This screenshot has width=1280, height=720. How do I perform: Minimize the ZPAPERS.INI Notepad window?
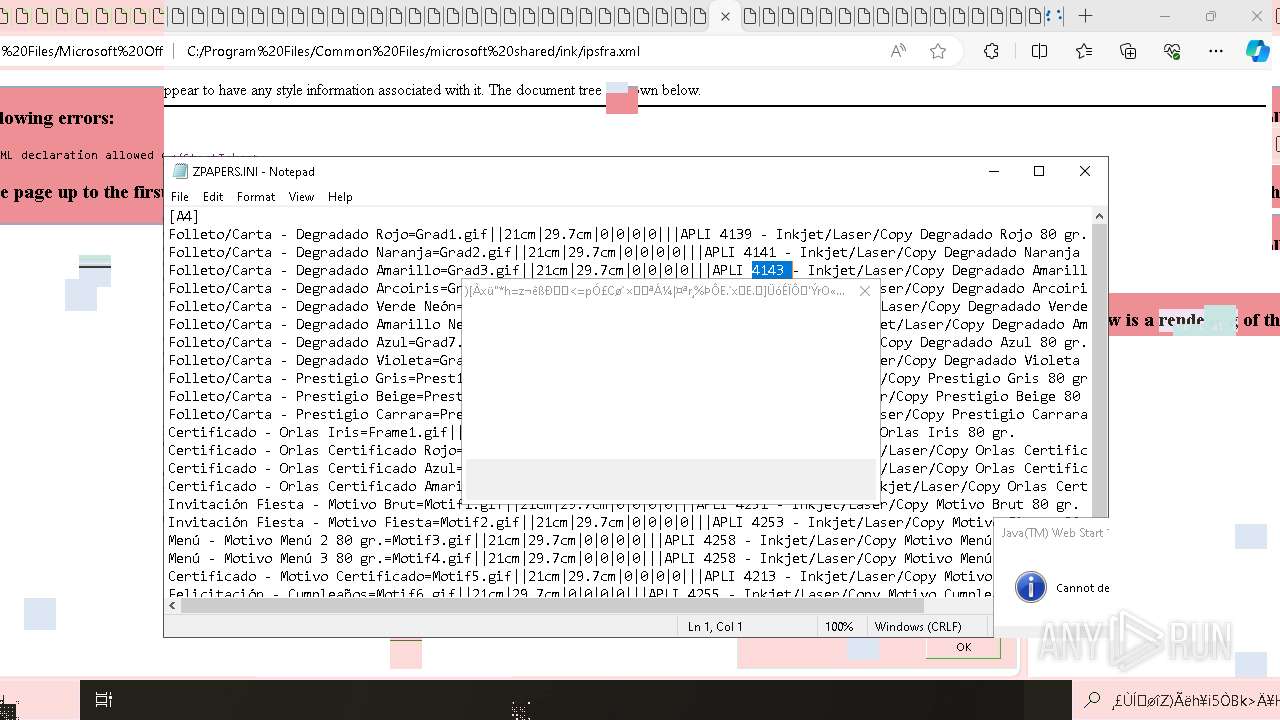click(993, 171)
